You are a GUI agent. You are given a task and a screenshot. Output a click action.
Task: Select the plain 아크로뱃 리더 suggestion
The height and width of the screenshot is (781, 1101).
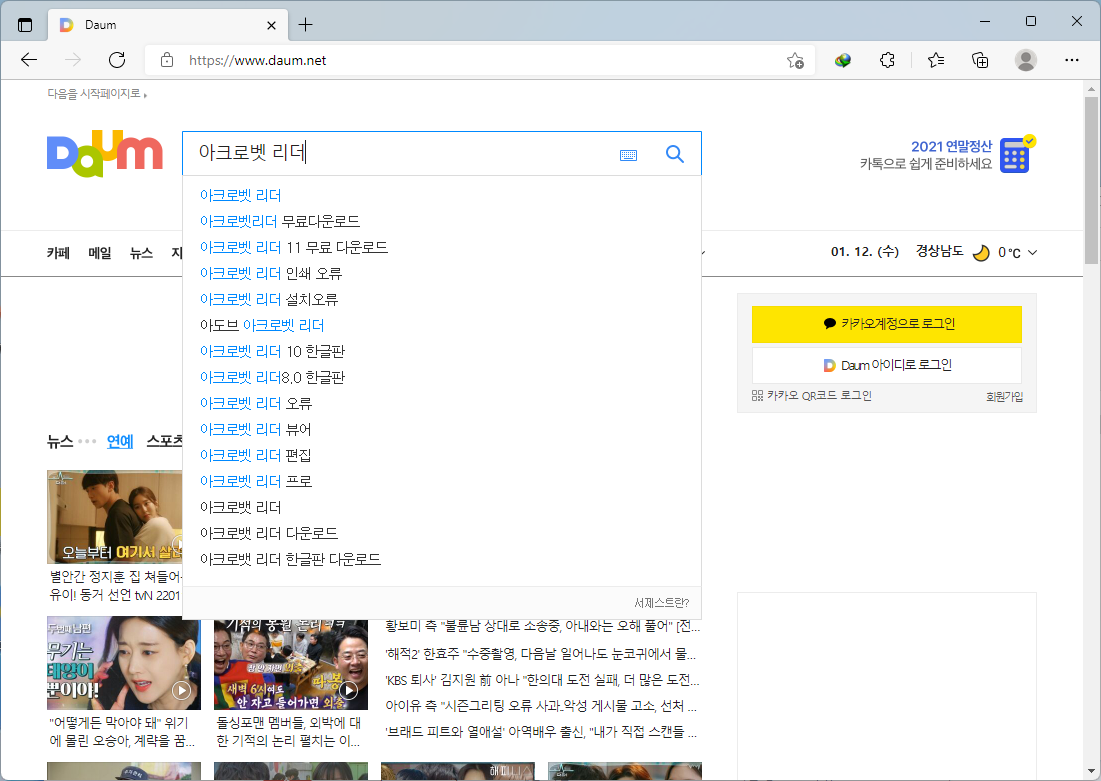(240, 507)
